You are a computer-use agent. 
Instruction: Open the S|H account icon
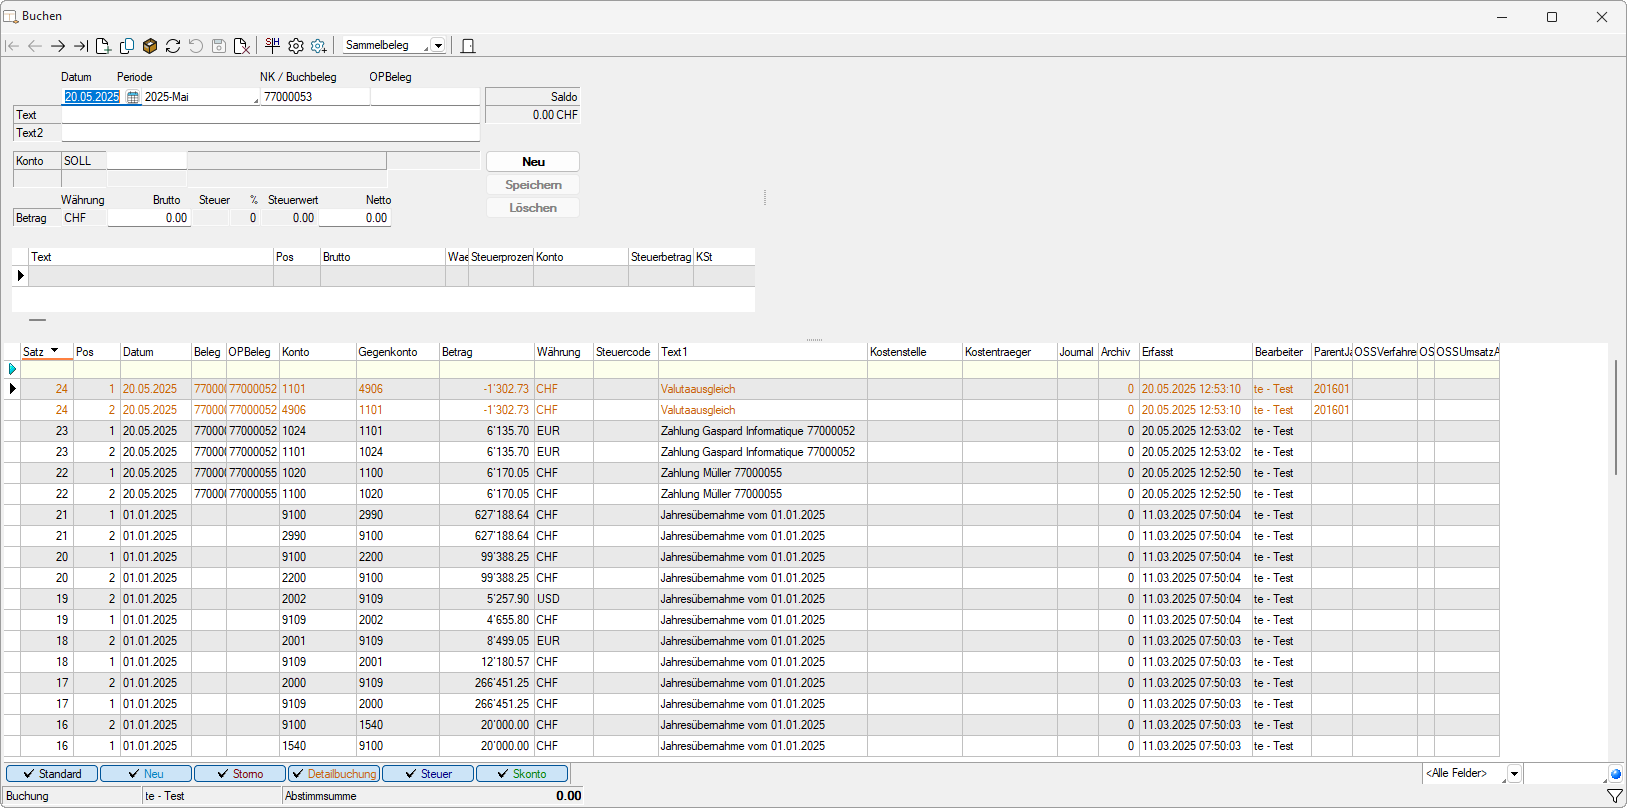pos(272,45)
